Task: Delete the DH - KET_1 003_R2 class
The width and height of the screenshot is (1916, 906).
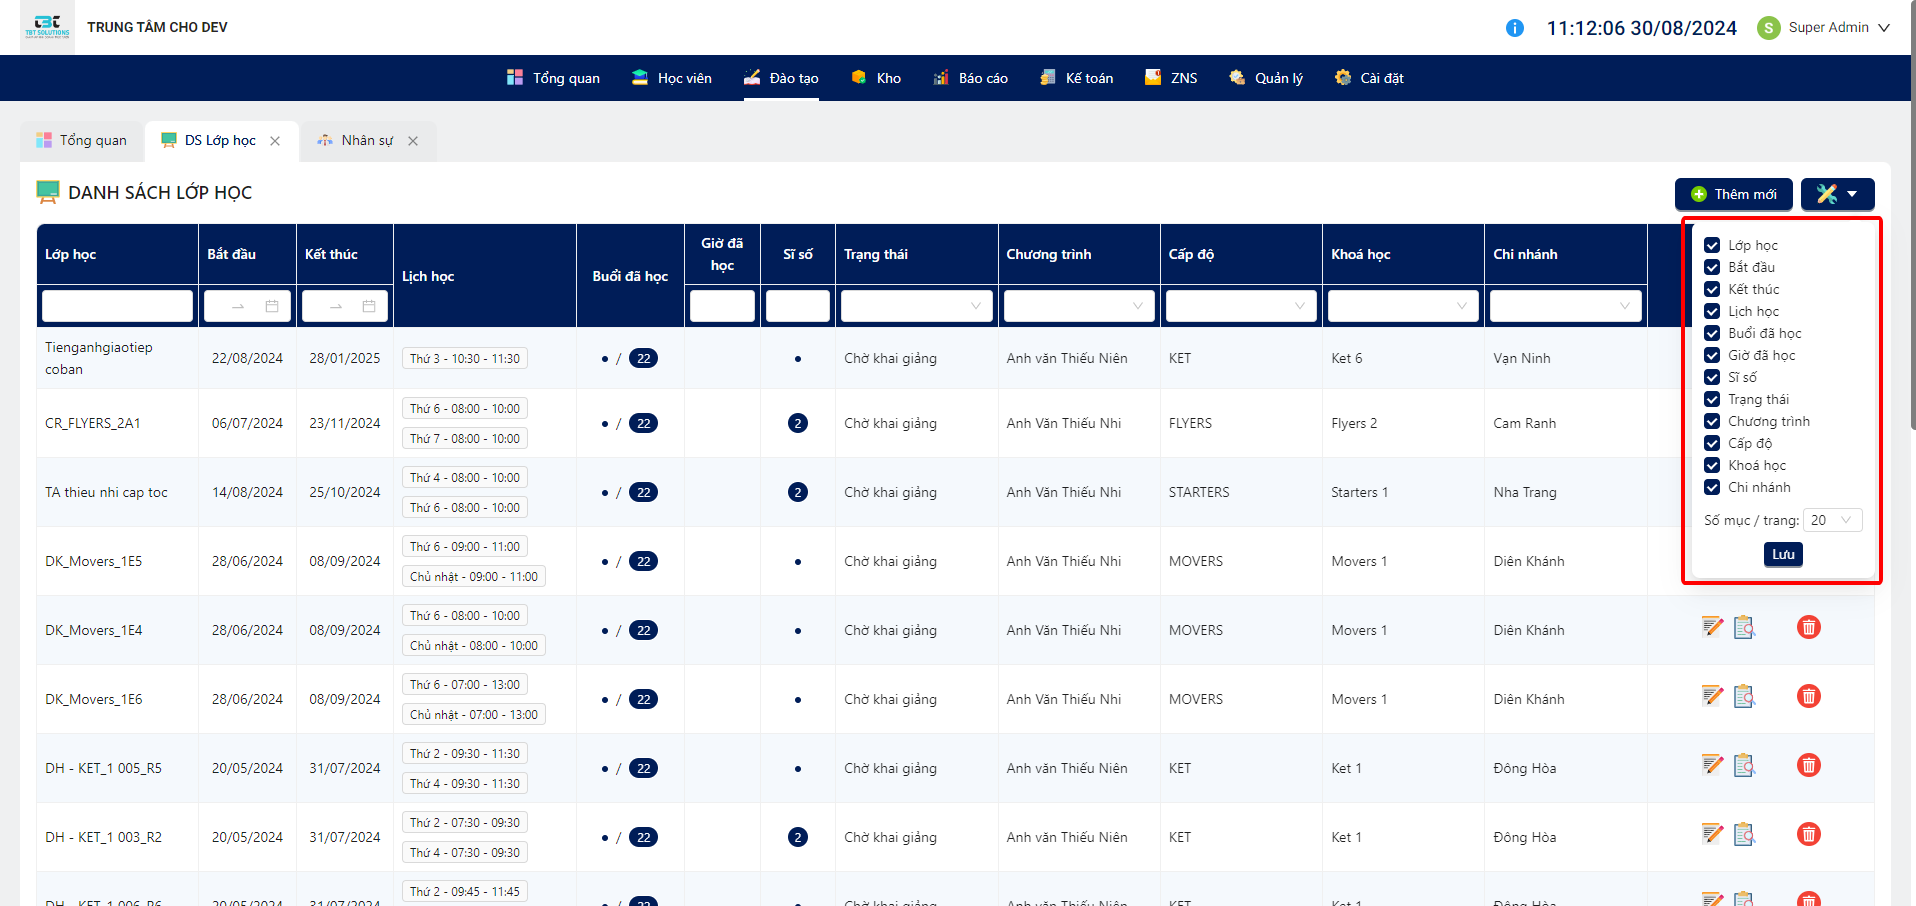Action: (1809, 834)
